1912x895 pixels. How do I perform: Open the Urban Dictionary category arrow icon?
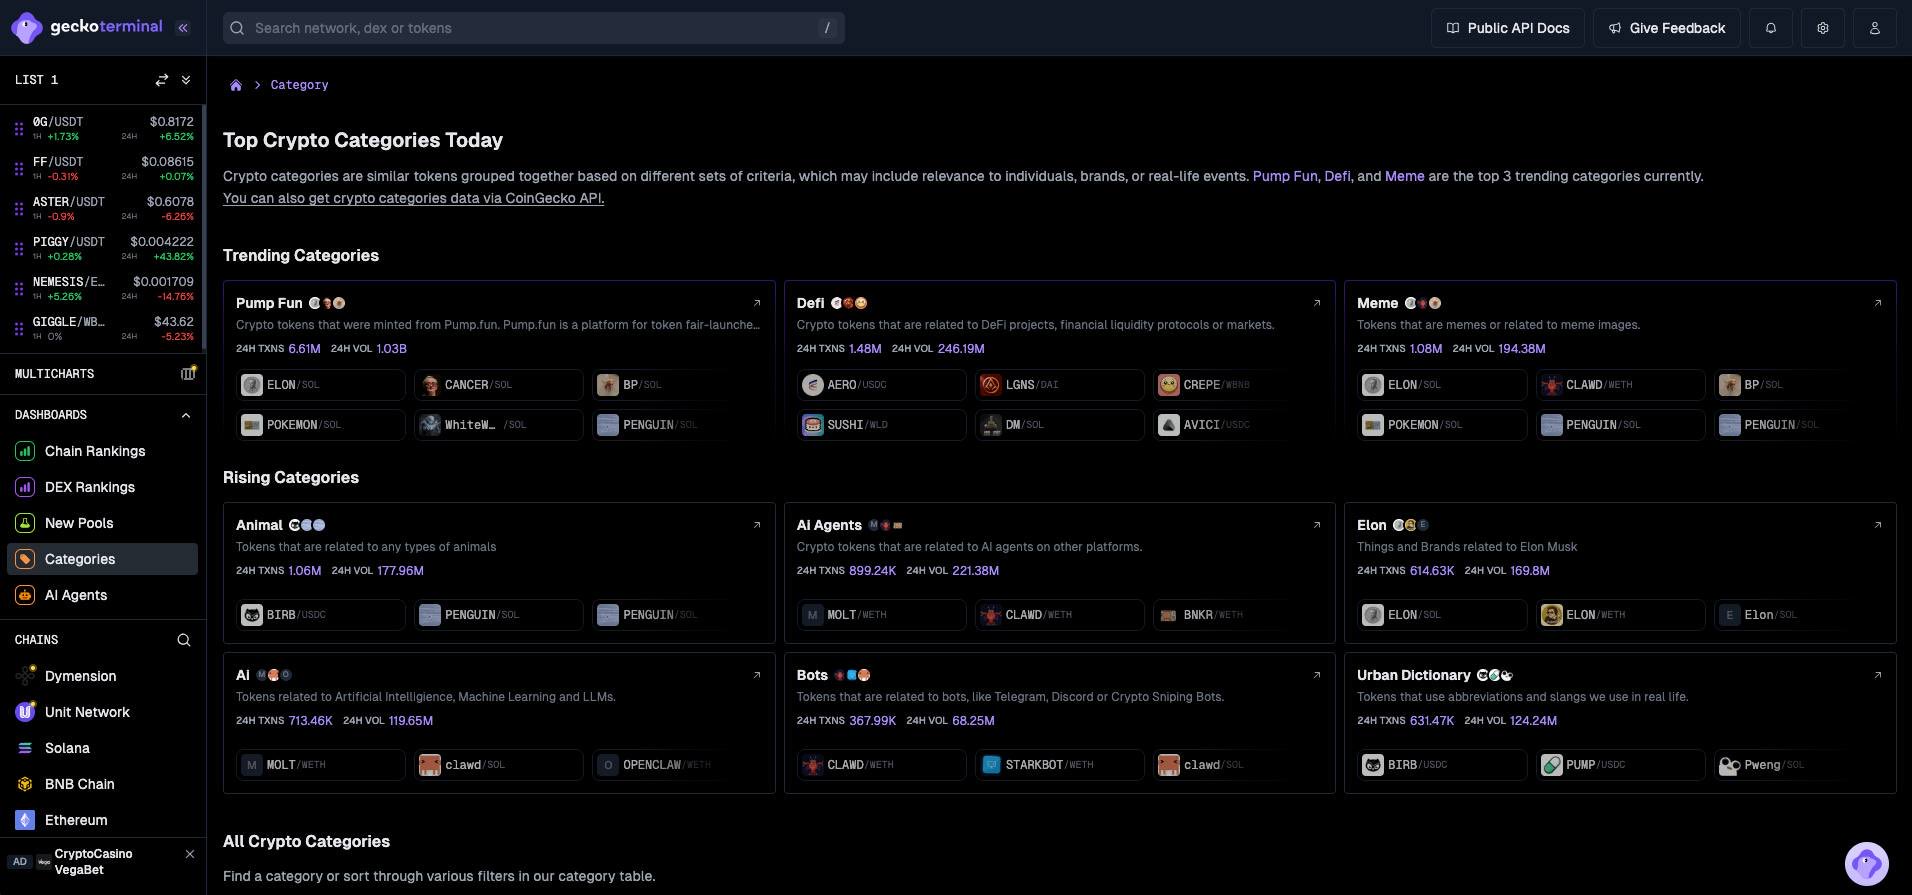(1877, 675)
